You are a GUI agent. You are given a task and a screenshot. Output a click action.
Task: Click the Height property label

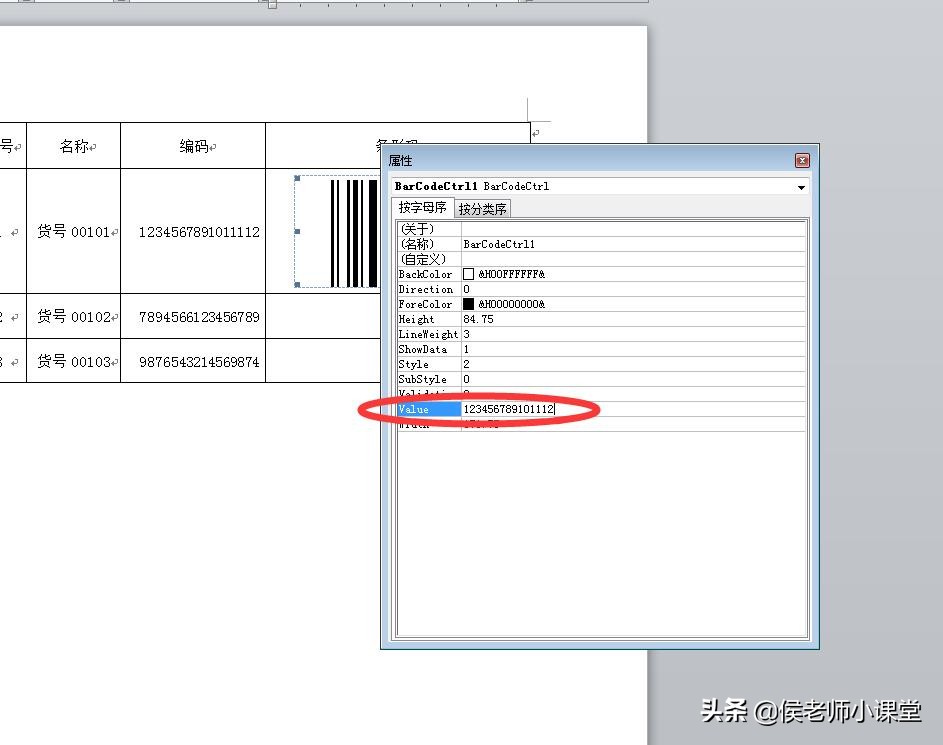click(x=416, y=319)
